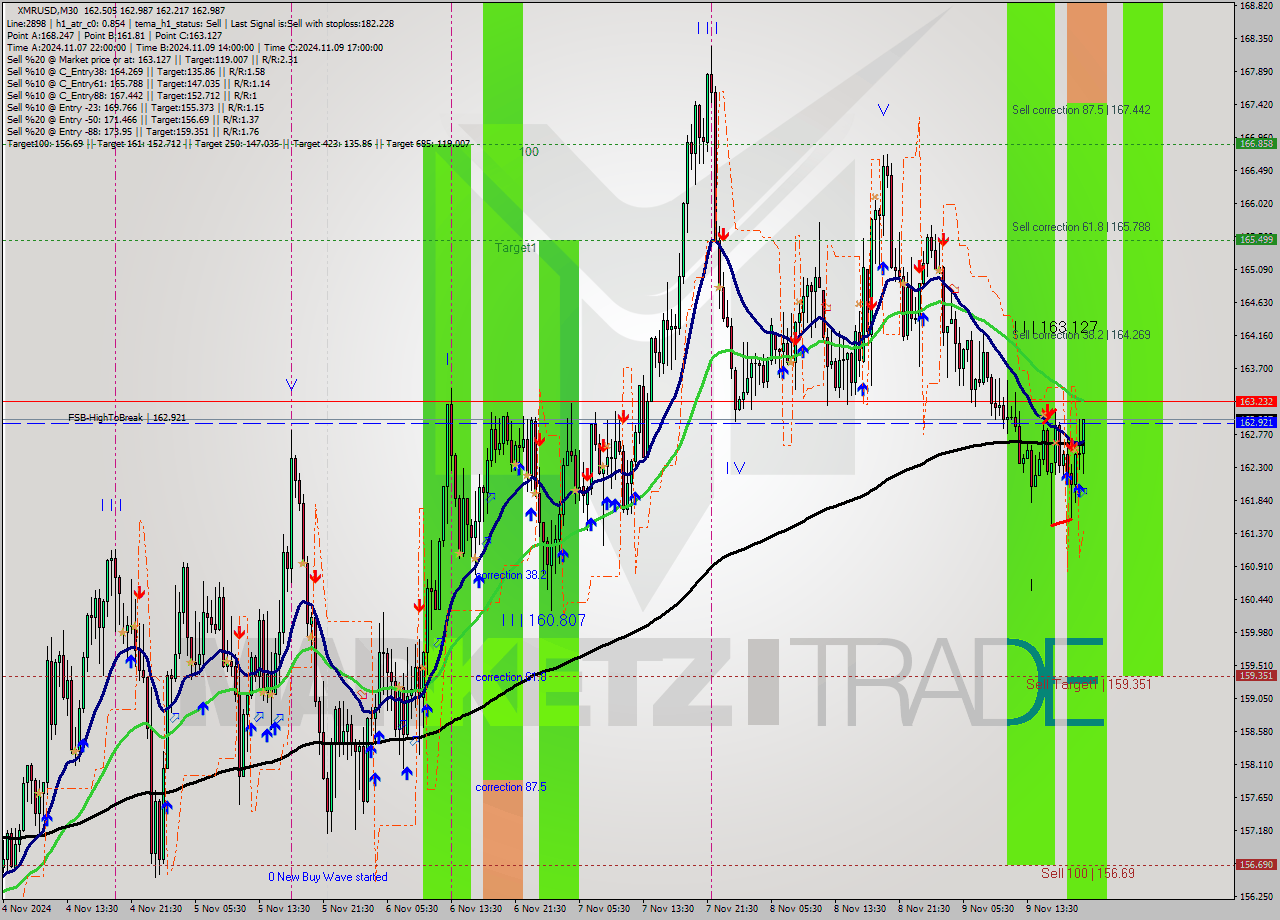
Task: Click the 'Sell correction 38.2 | 164.269' label
Action: (1080, 335)
